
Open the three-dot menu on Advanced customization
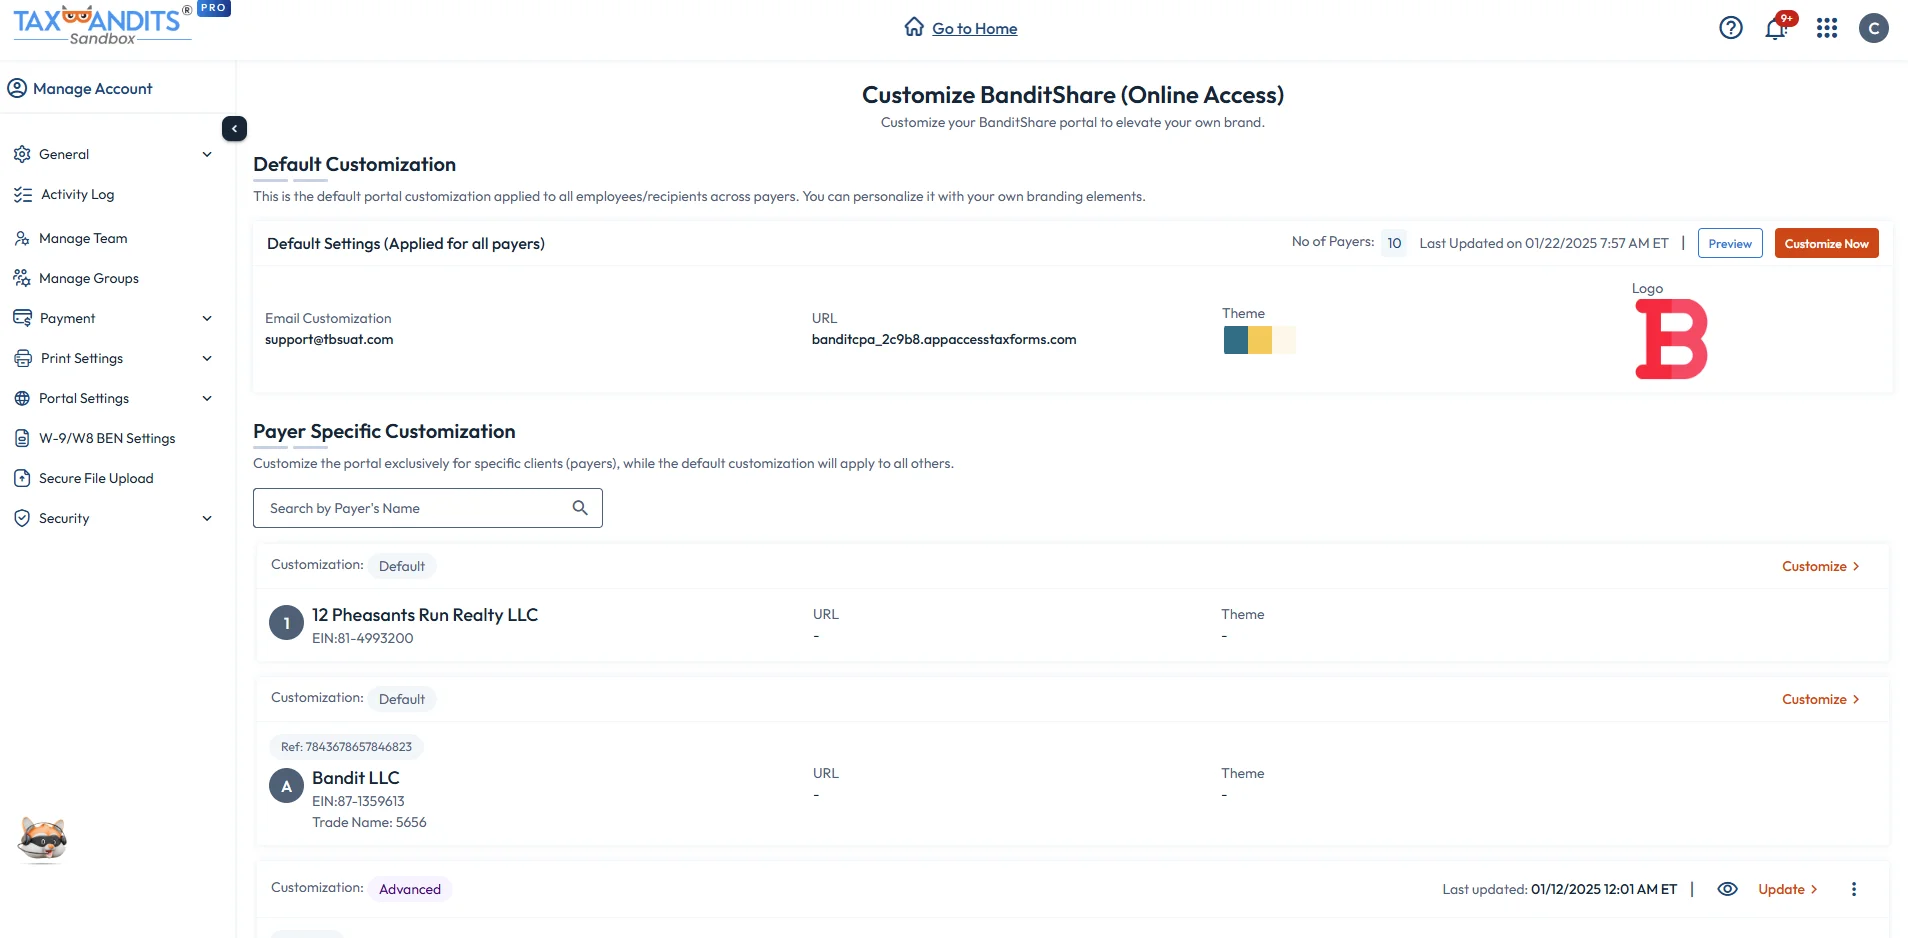1854,889
